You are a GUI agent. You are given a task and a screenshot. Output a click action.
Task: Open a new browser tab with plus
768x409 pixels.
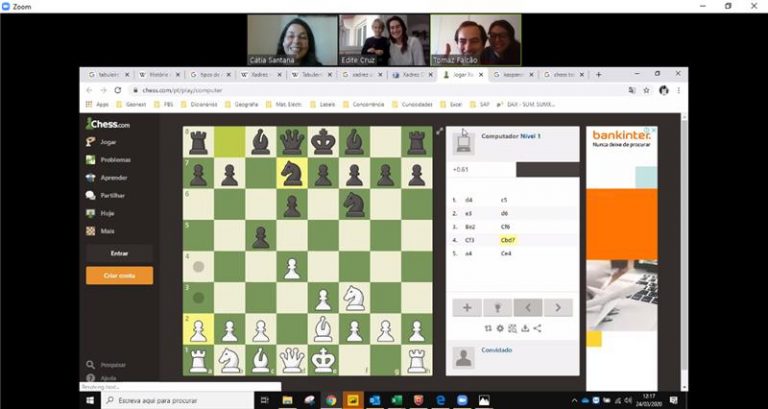click(599, 75)
